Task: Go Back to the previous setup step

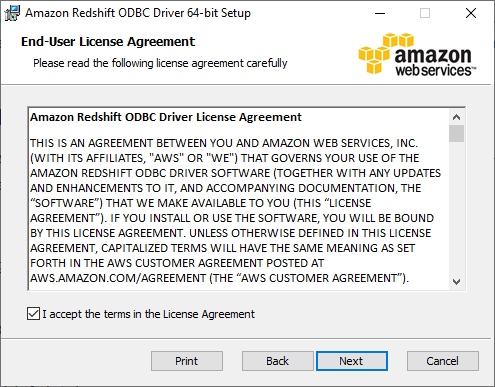Action: point(277,361)
